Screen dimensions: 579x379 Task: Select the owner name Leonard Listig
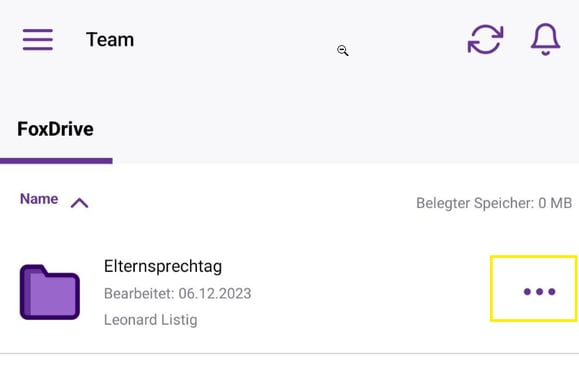[x=151, y=320]
